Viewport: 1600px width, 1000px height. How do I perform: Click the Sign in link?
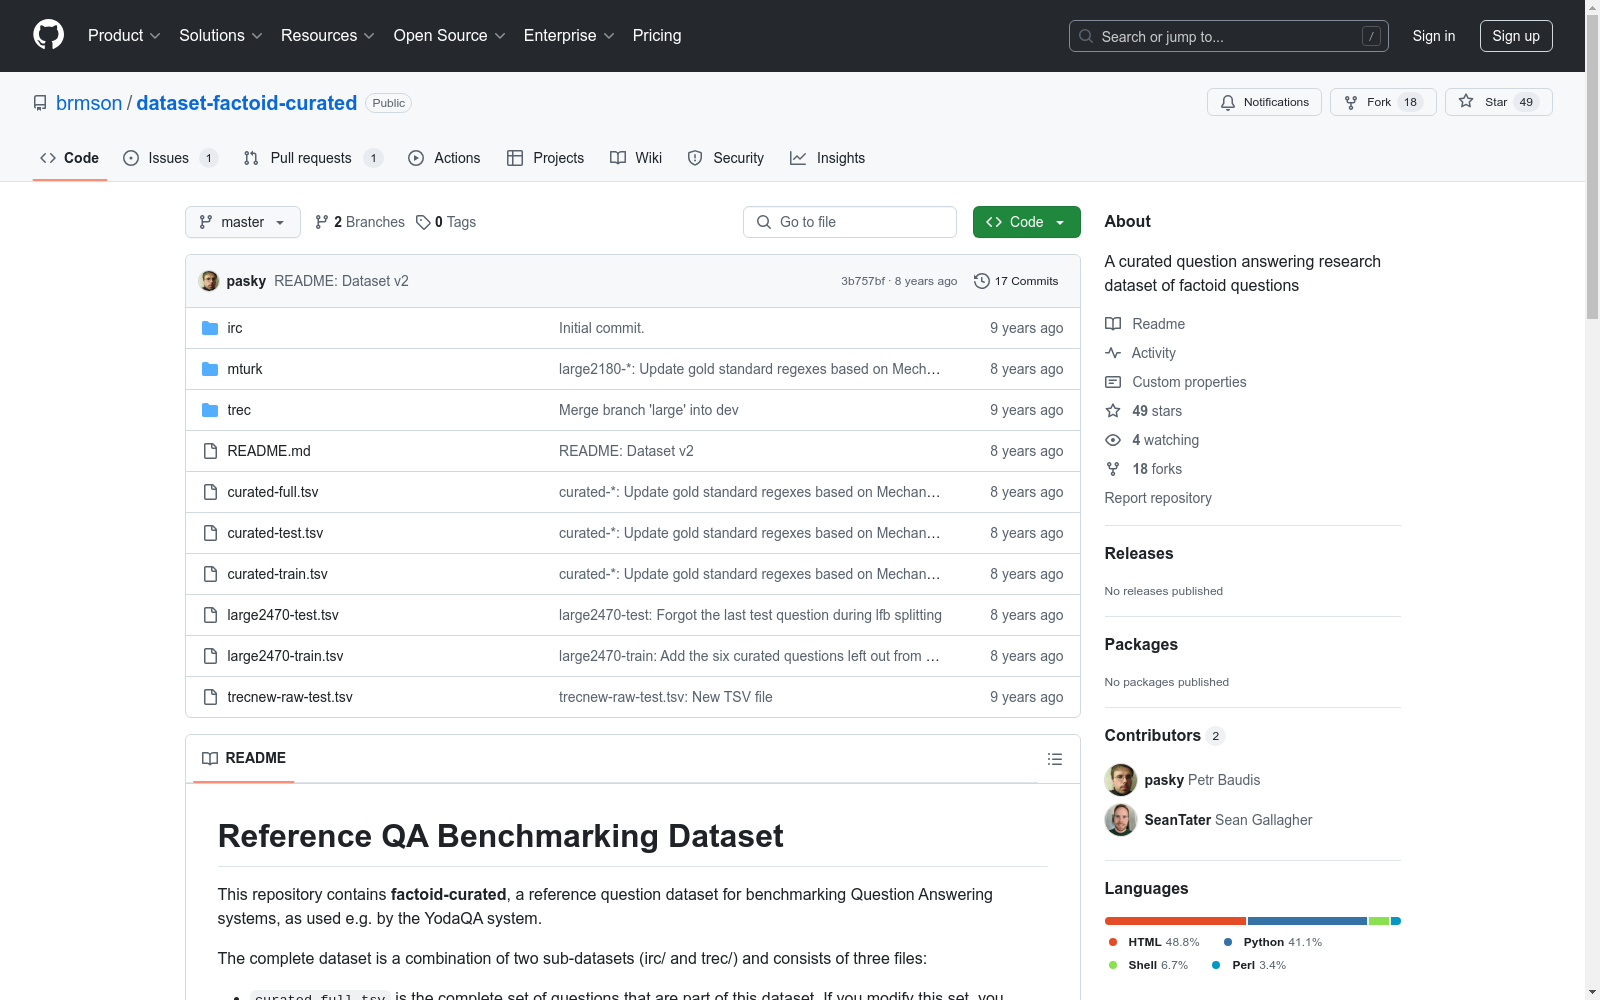tap(1434, 36)
